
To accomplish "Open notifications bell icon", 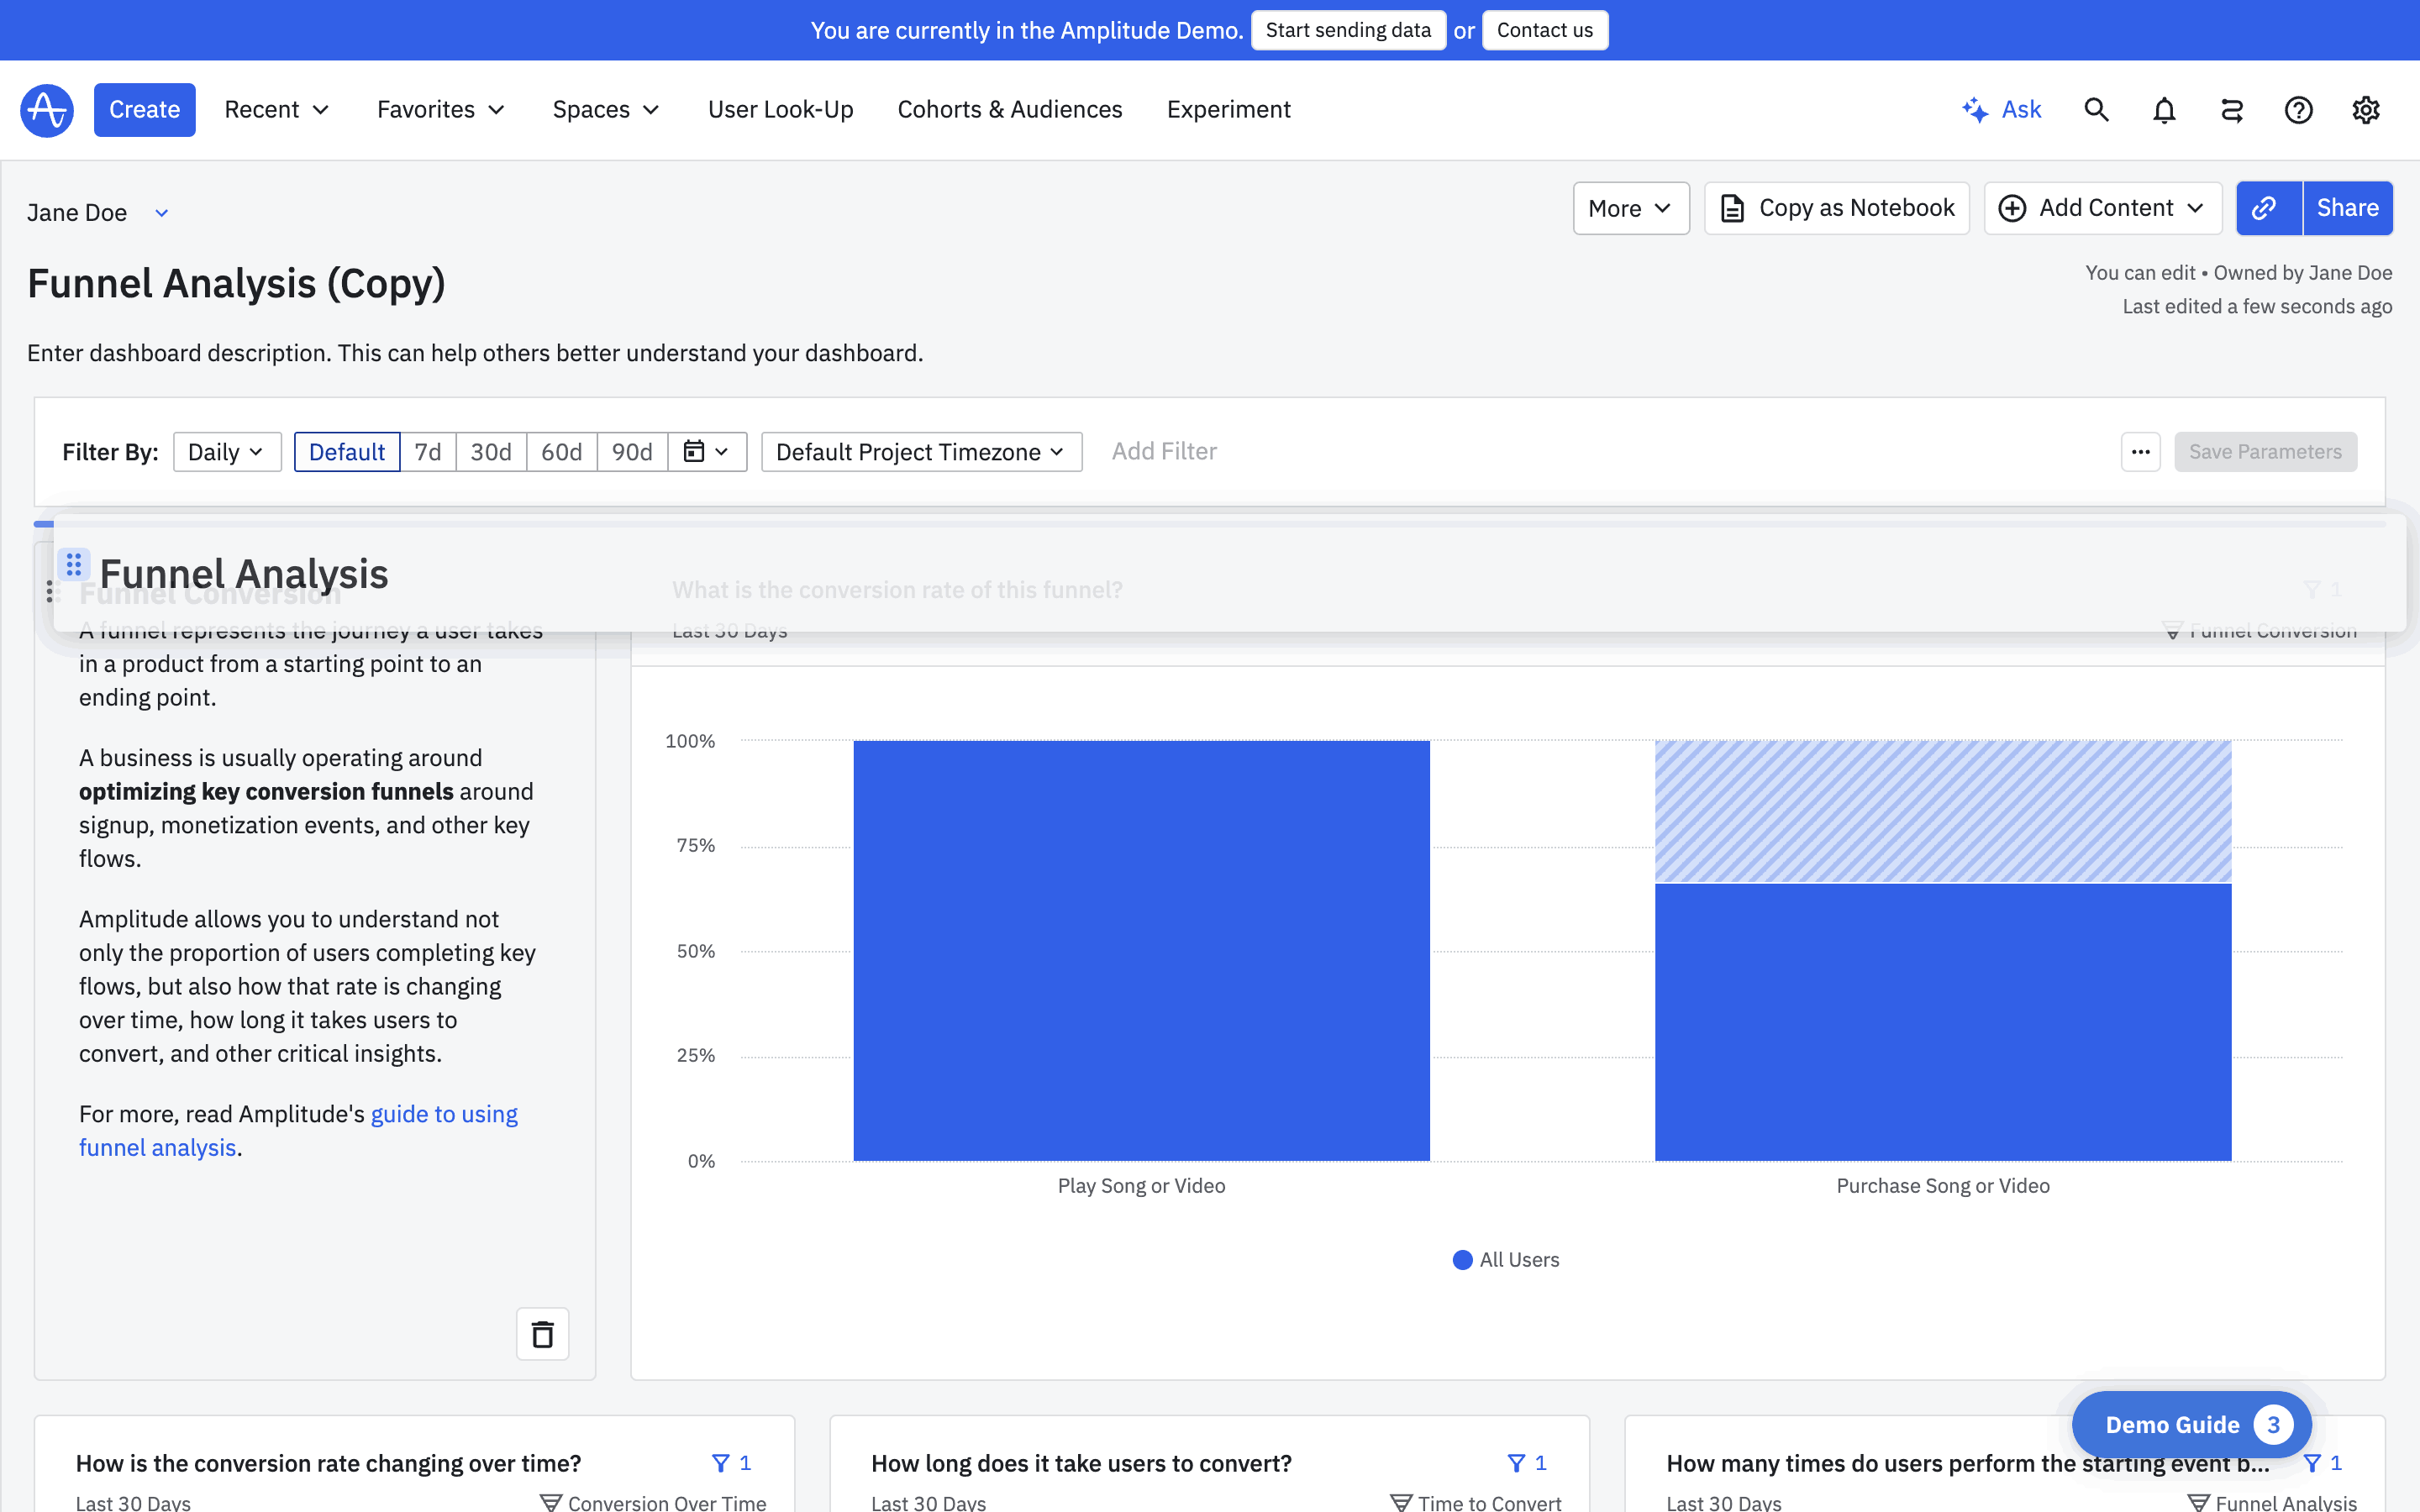I will [2164, 110].
